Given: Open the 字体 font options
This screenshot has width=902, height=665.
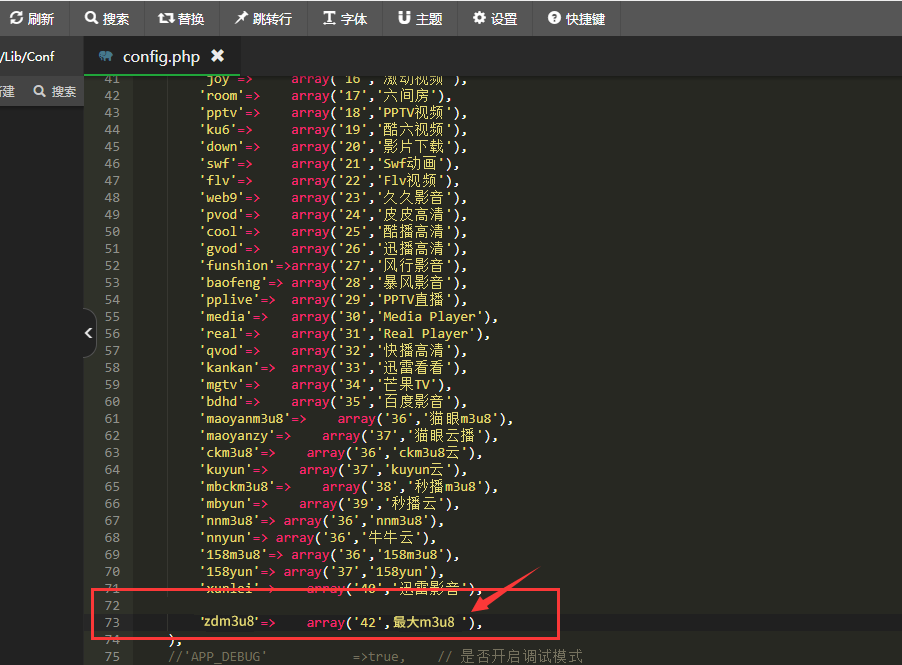Looking at the screenshot, I should click(x=345, y=18).
